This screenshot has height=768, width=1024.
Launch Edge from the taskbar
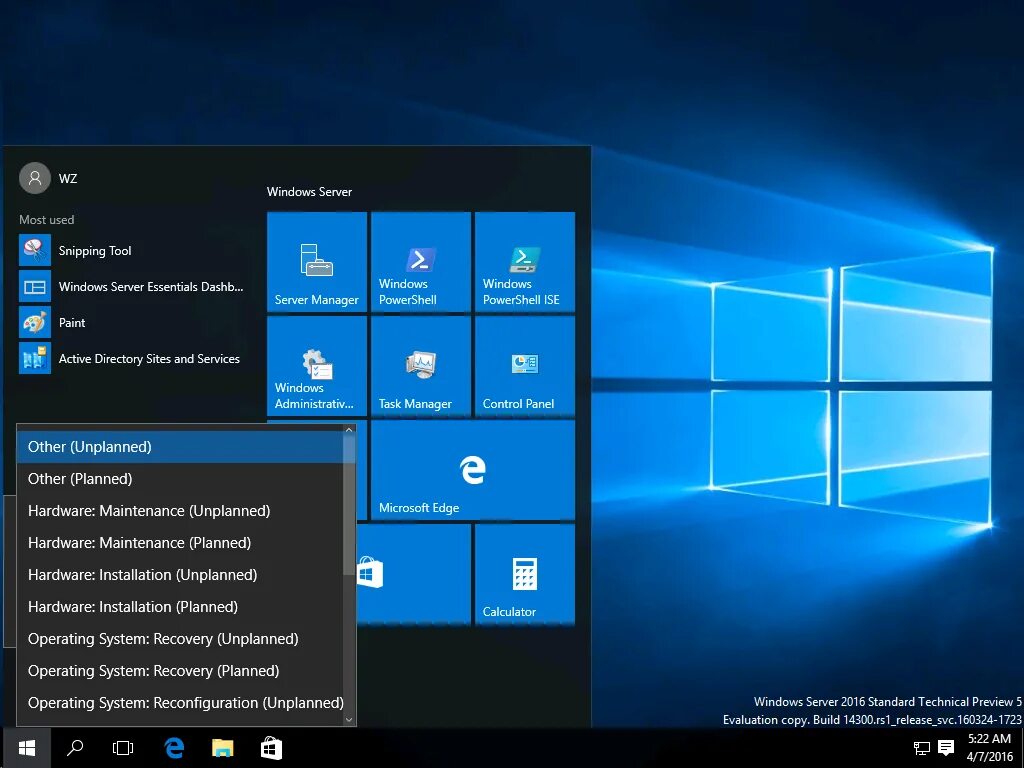pos(173,748)
